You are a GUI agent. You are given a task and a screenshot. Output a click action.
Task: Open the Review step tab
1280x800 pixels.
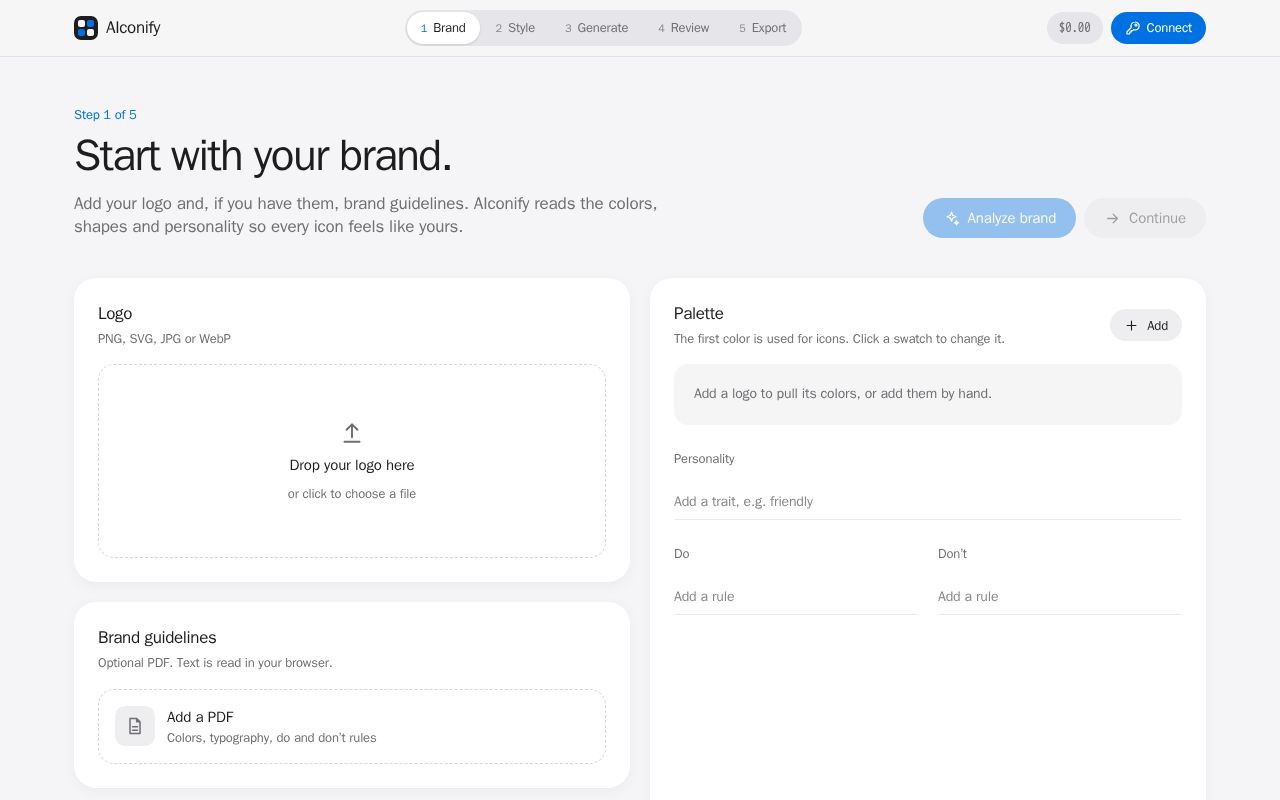click(684, 28)
